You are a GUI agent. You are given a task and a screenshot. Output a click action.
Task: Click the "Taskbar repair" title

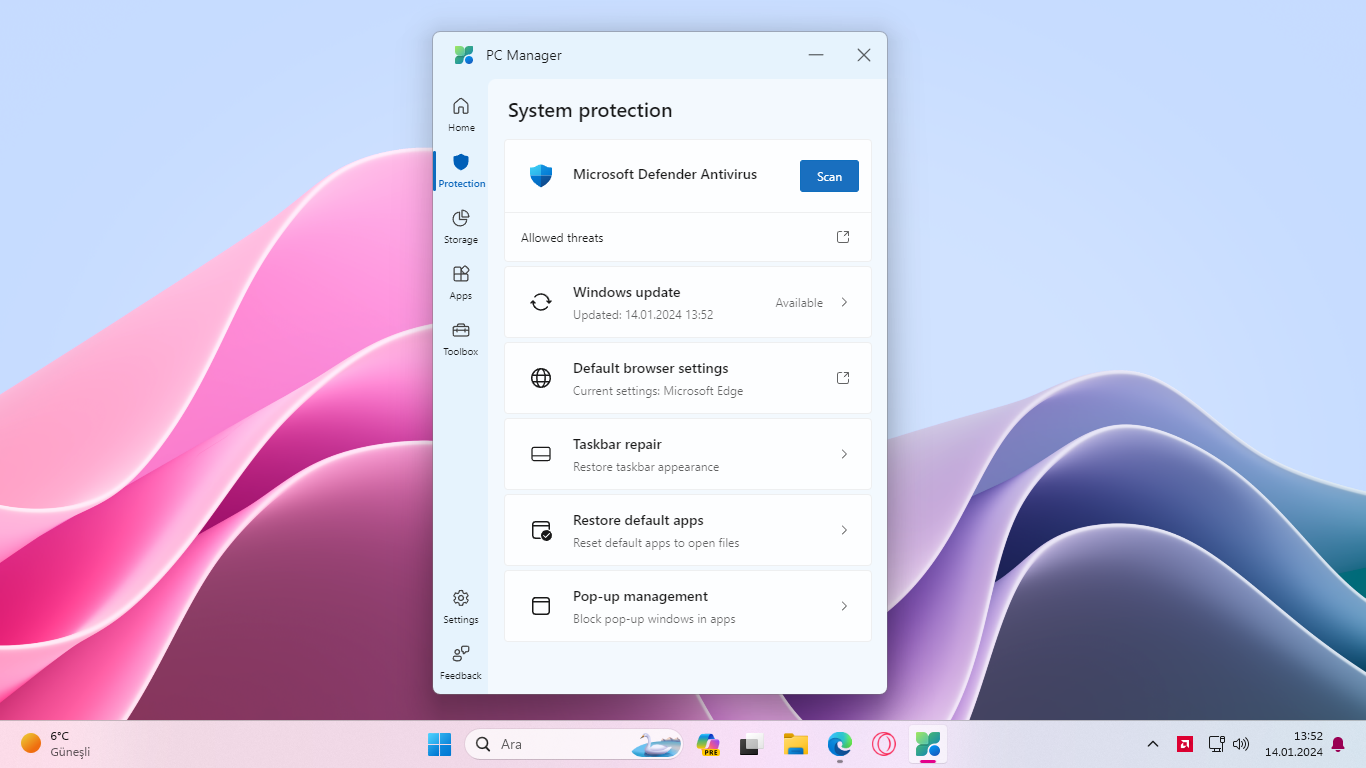617,444
